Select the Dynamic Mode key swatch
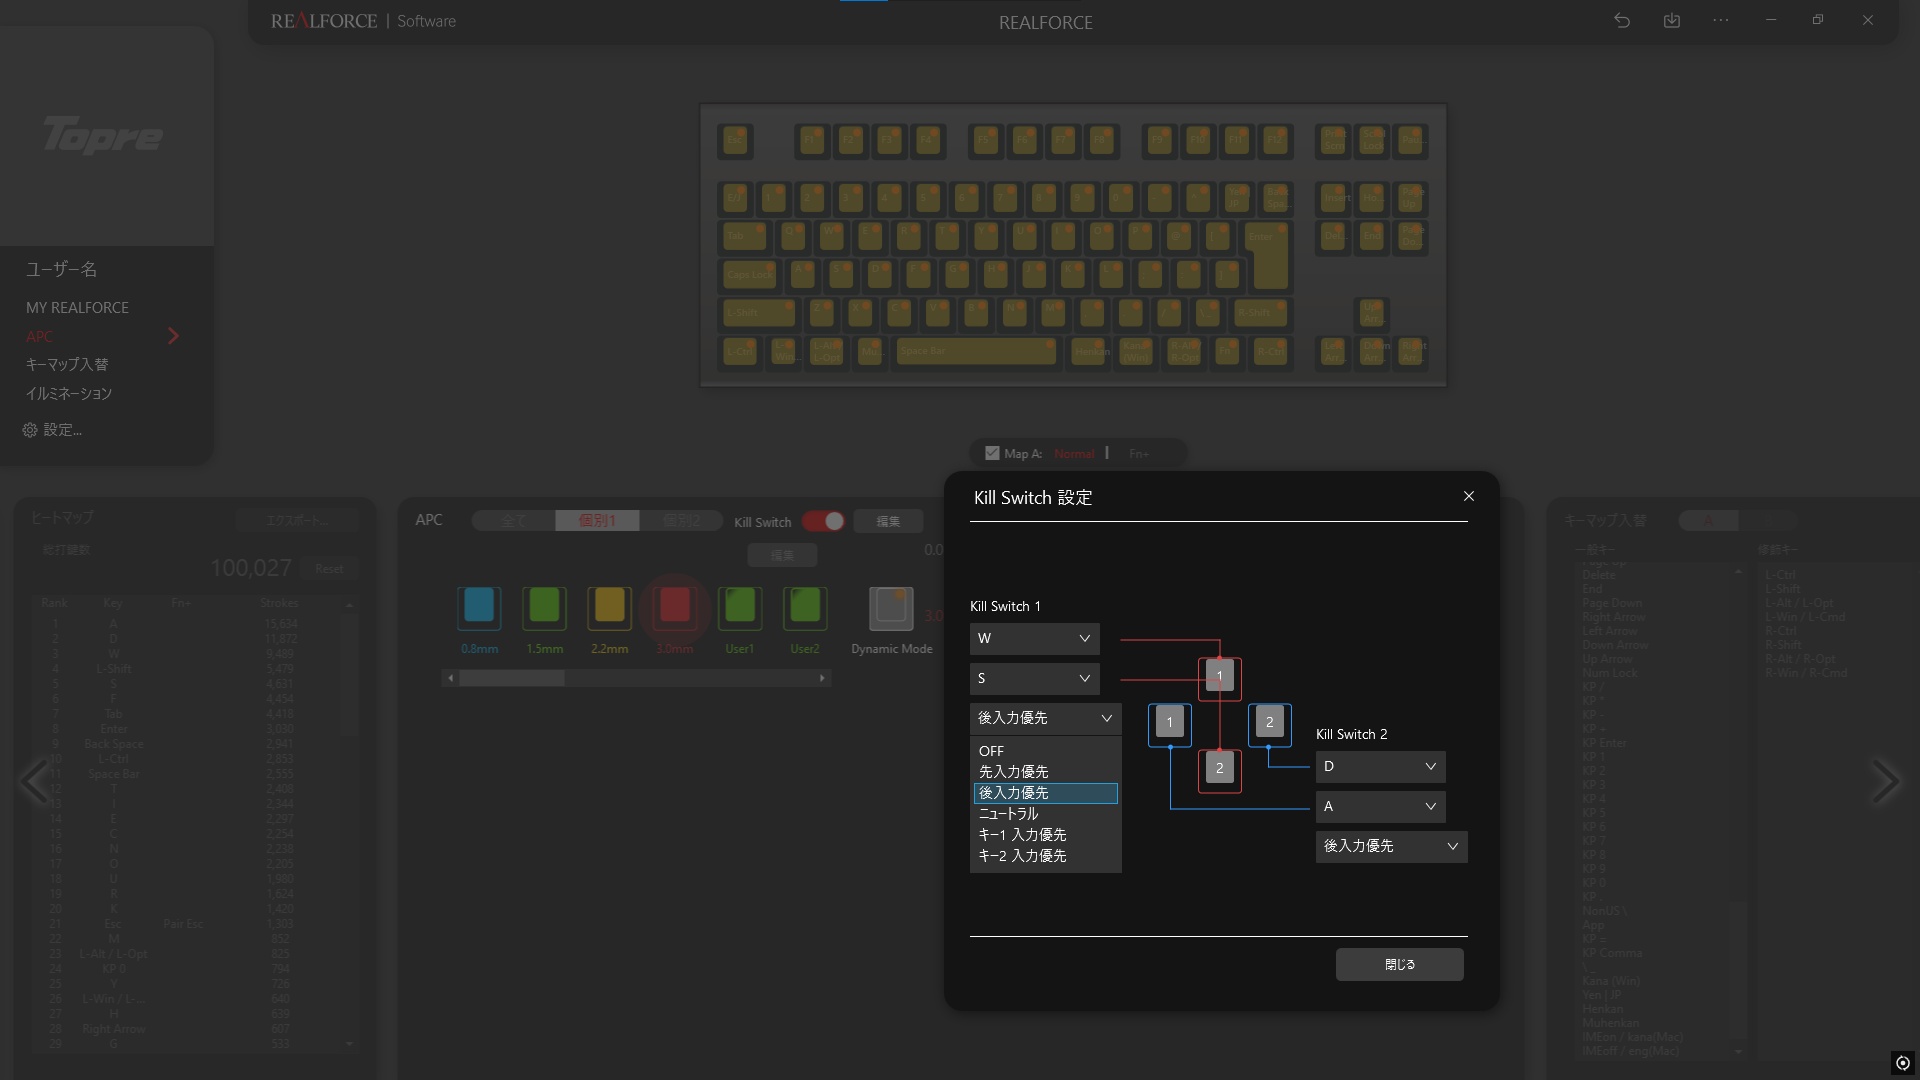Image resolution: width=1920 pixels, height=1080 pixels. 890,608
